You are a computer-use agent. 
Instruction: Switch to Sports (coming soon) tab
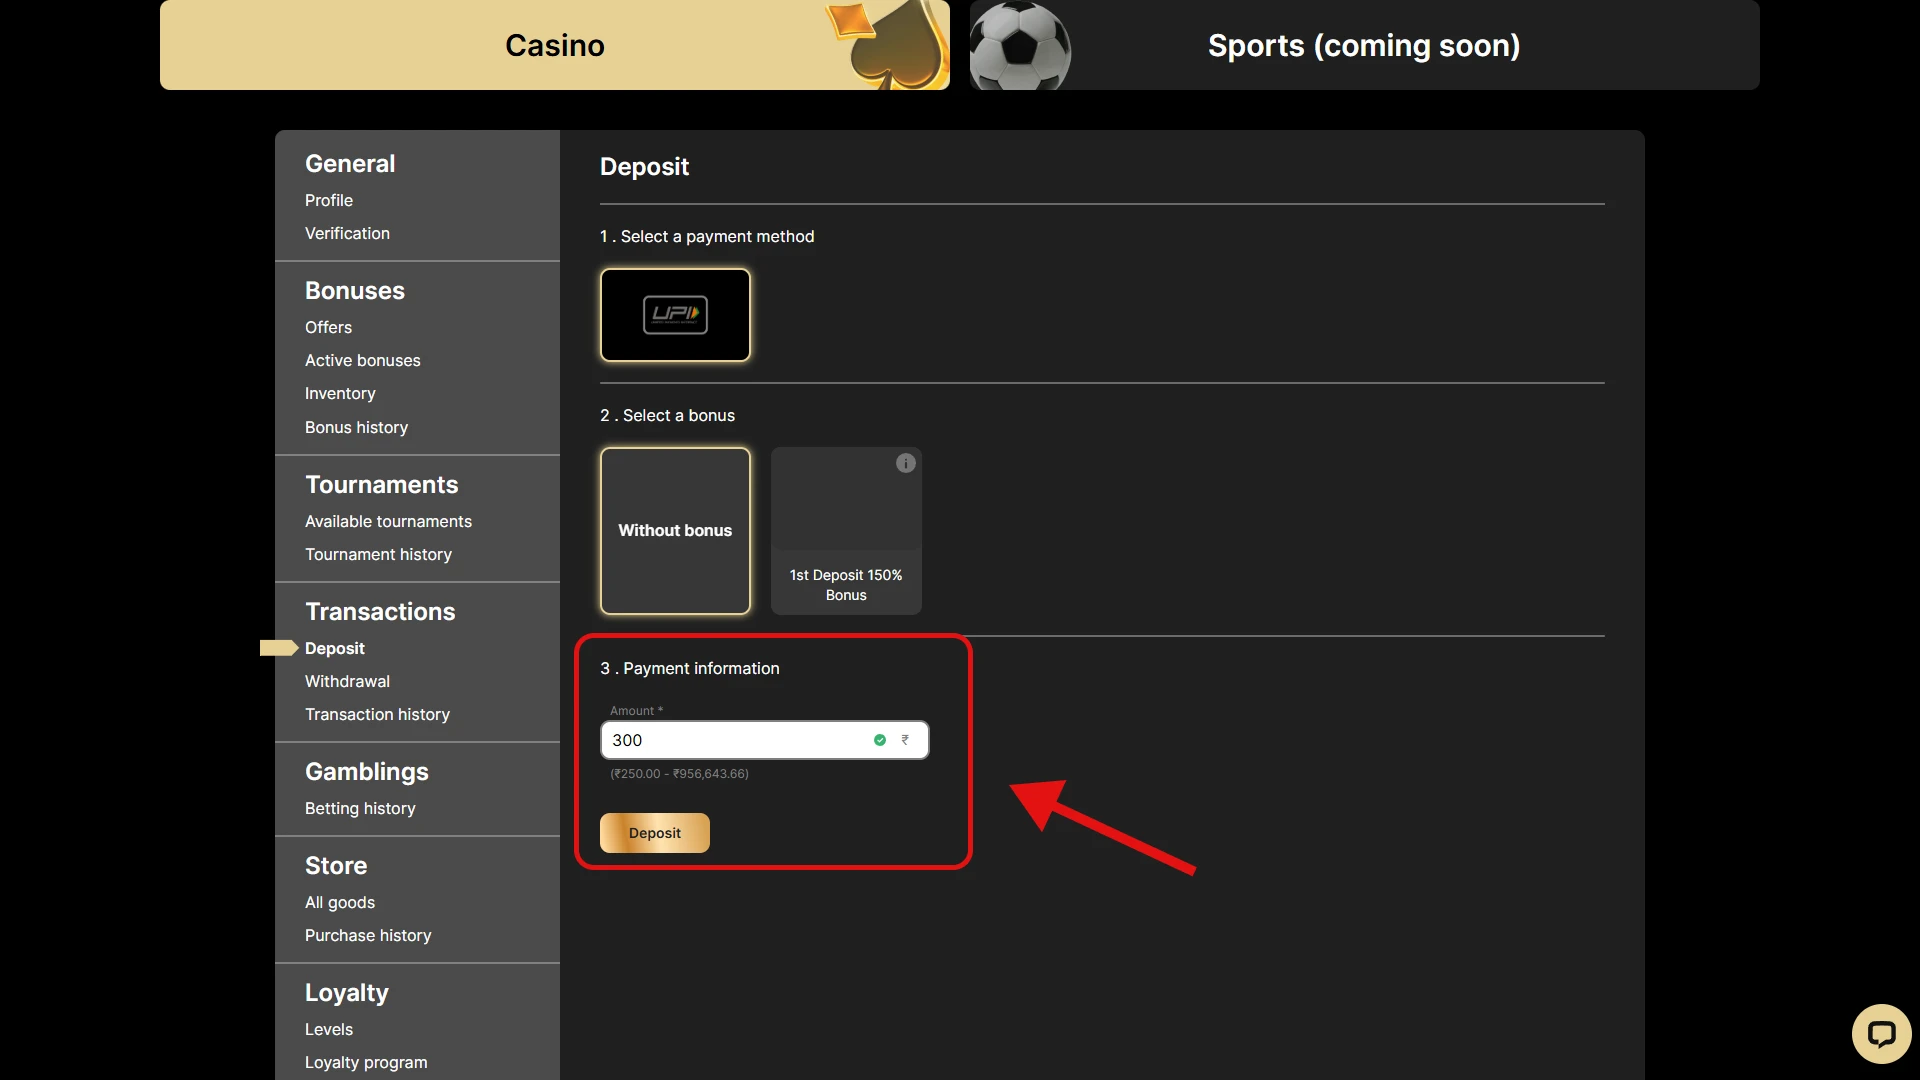pyautogui.click(x=1364, y=45)
